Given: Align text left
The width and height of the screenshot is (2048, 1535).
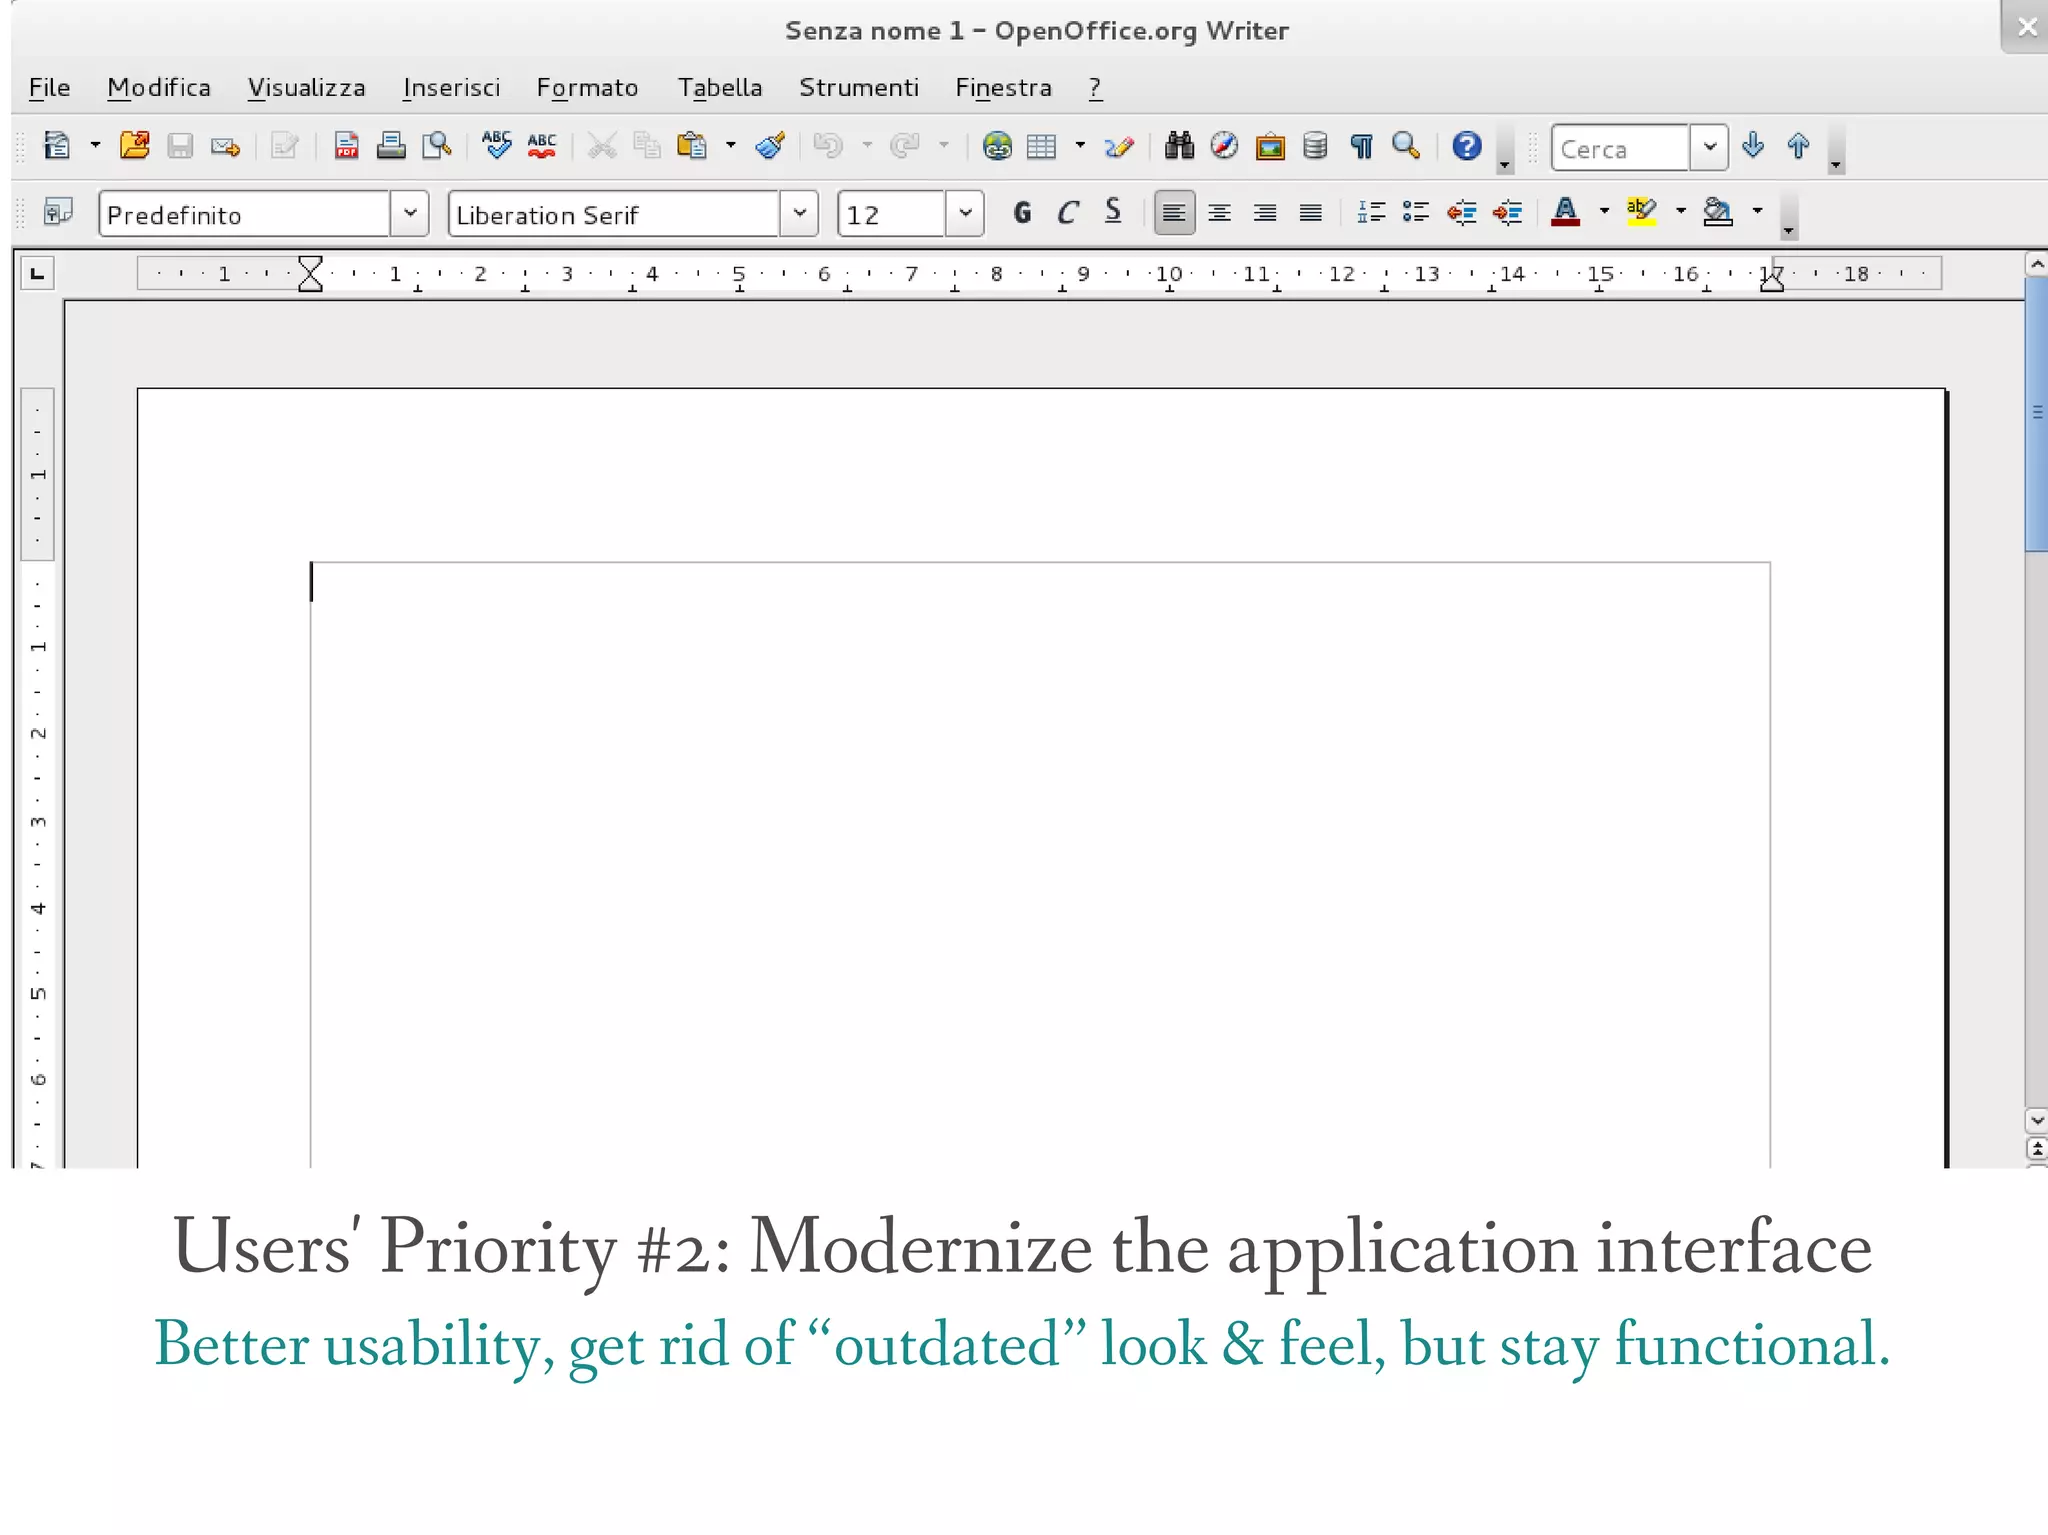Looking at the screenshot, I should click(1174, 213).
